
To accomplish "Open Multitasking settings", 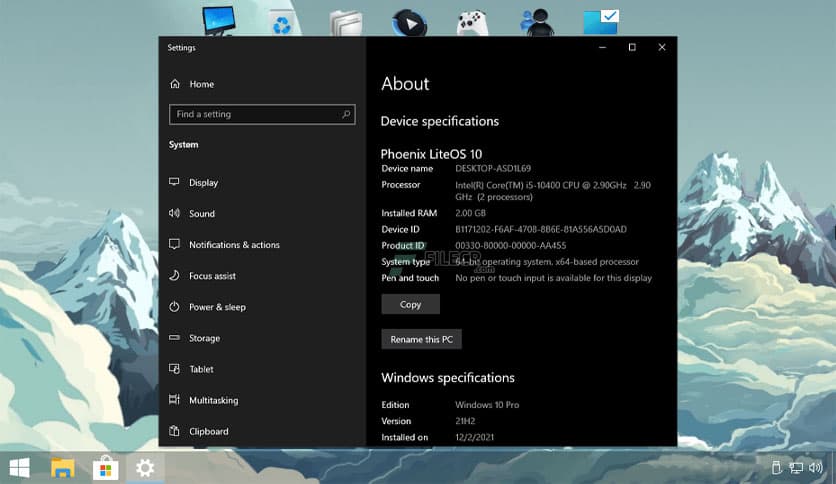I will point(213,400).
